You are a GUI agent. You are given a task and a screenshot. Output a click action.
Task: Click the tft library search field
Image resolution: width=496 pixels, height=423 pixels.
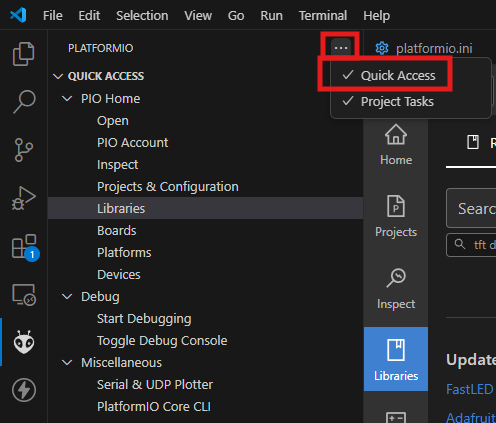click(471, 245)
